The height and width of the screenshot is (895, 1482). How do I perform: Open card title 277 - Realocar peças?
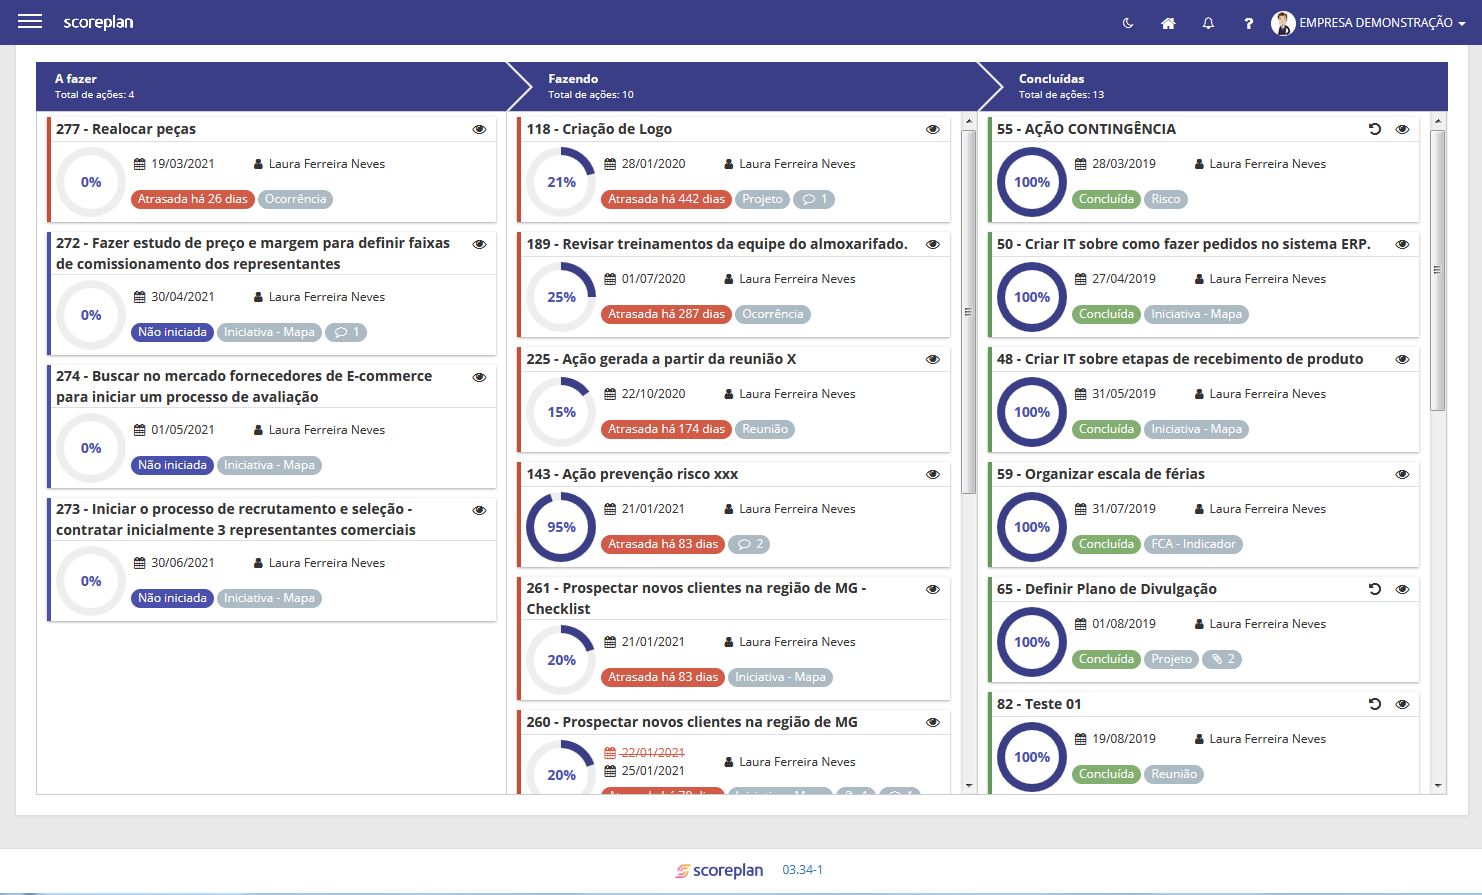tap(126, 129)
